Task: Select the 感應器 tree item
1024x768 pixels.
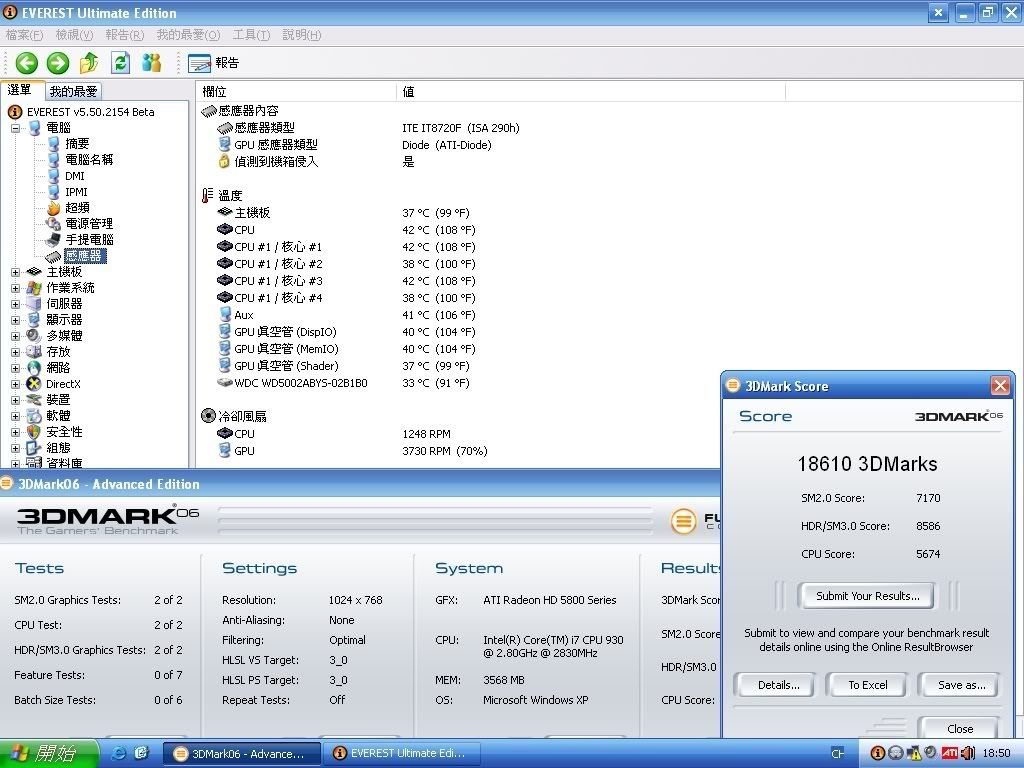Action: 84,256
